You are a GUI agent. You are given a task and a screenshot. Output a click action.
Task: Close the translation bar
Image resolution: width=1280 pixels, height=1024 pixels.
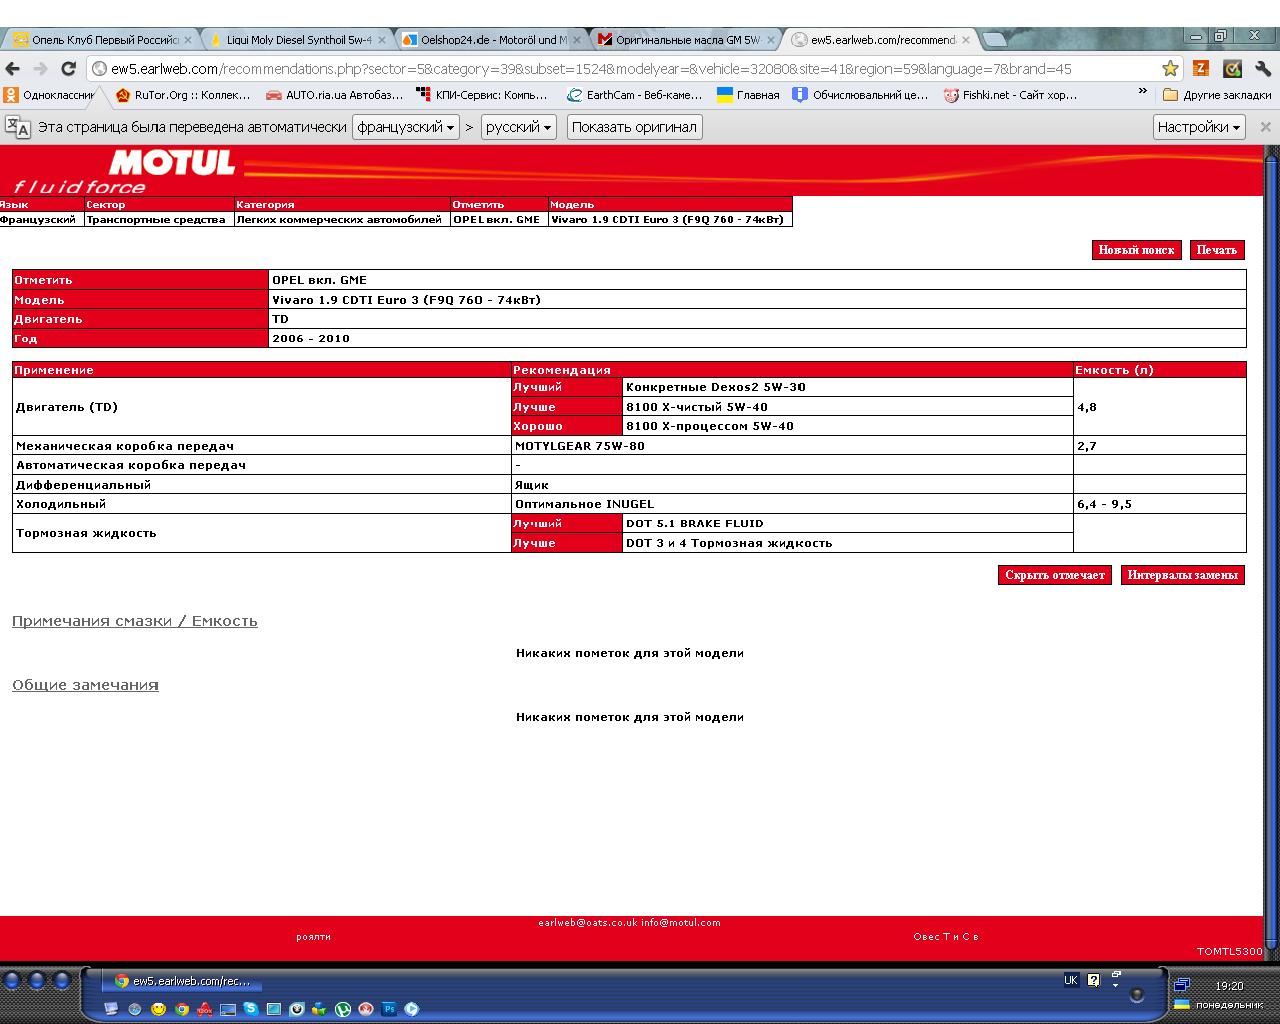click(x=1265, y=127)
